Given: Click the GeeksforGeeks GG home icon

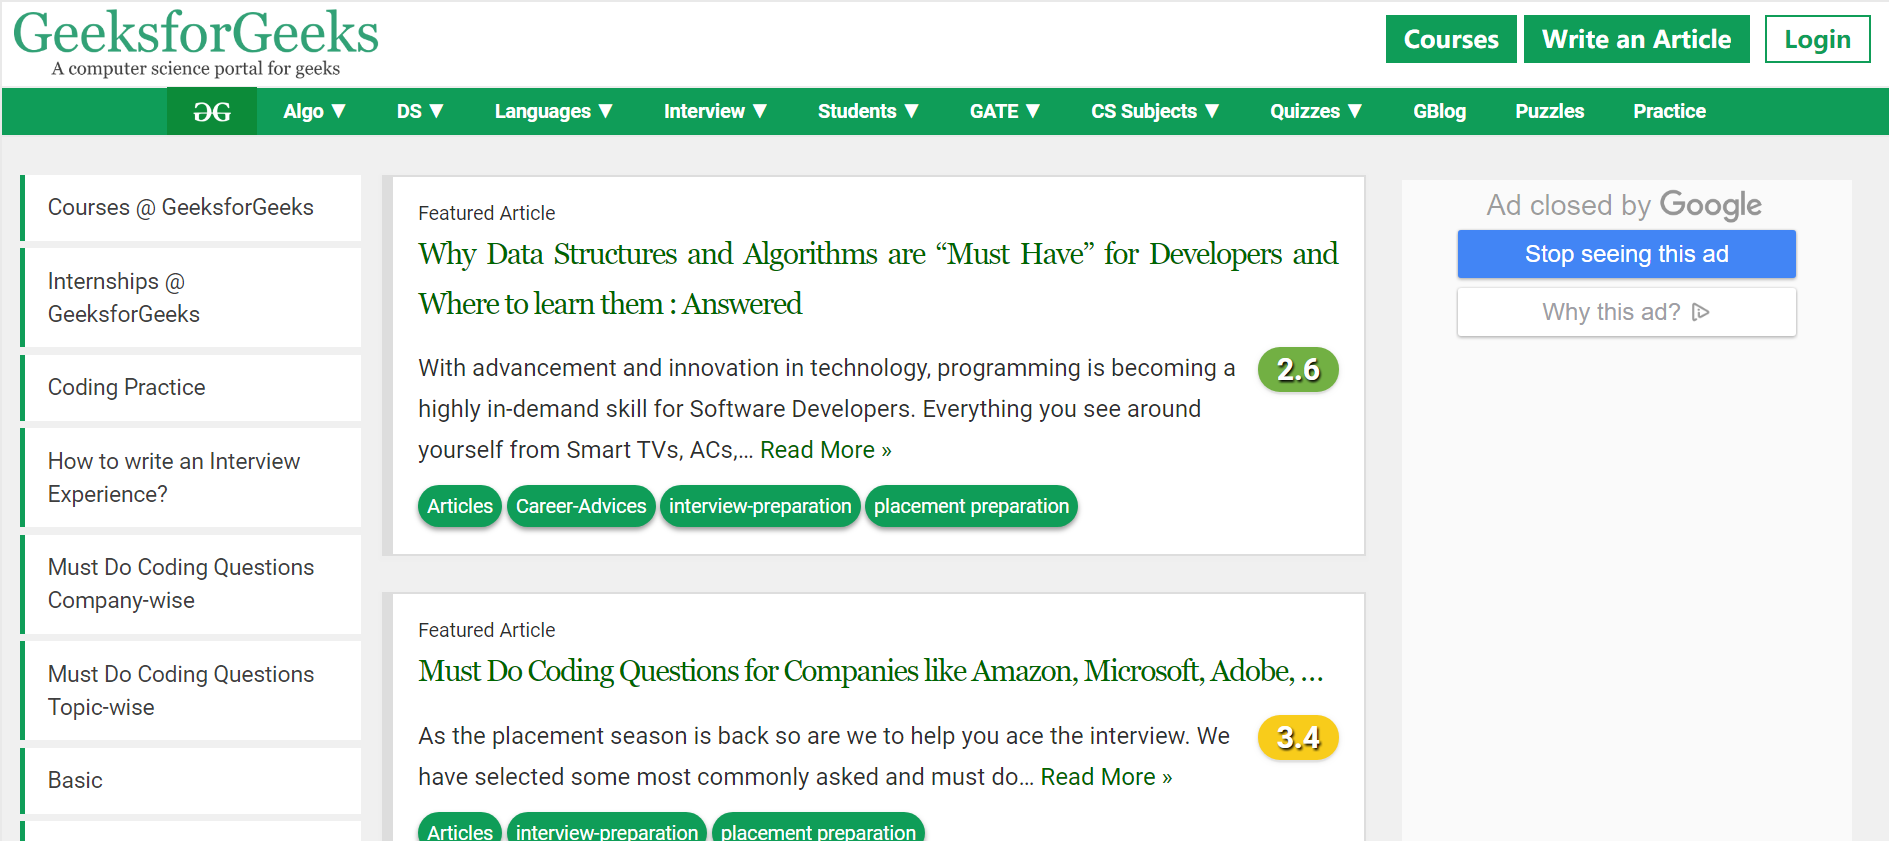Looking at the screenshot, I should (211, 112).
